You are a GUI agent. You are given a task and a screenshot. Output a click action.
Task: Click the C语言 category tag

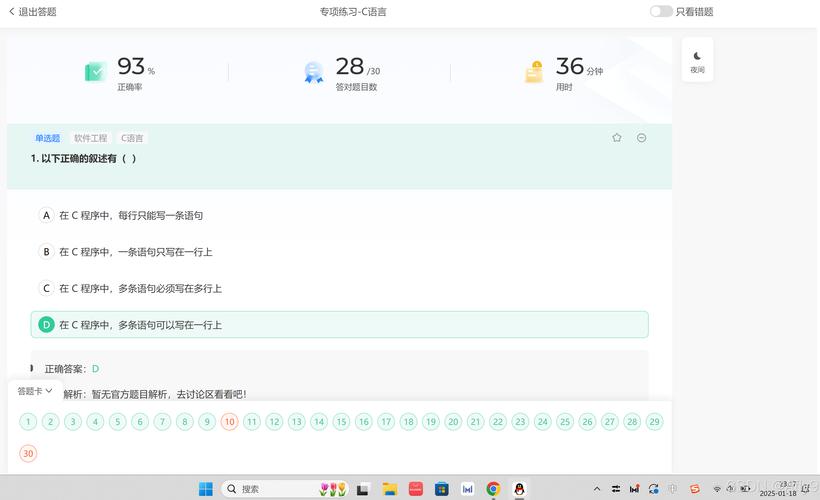coord(132,138)
